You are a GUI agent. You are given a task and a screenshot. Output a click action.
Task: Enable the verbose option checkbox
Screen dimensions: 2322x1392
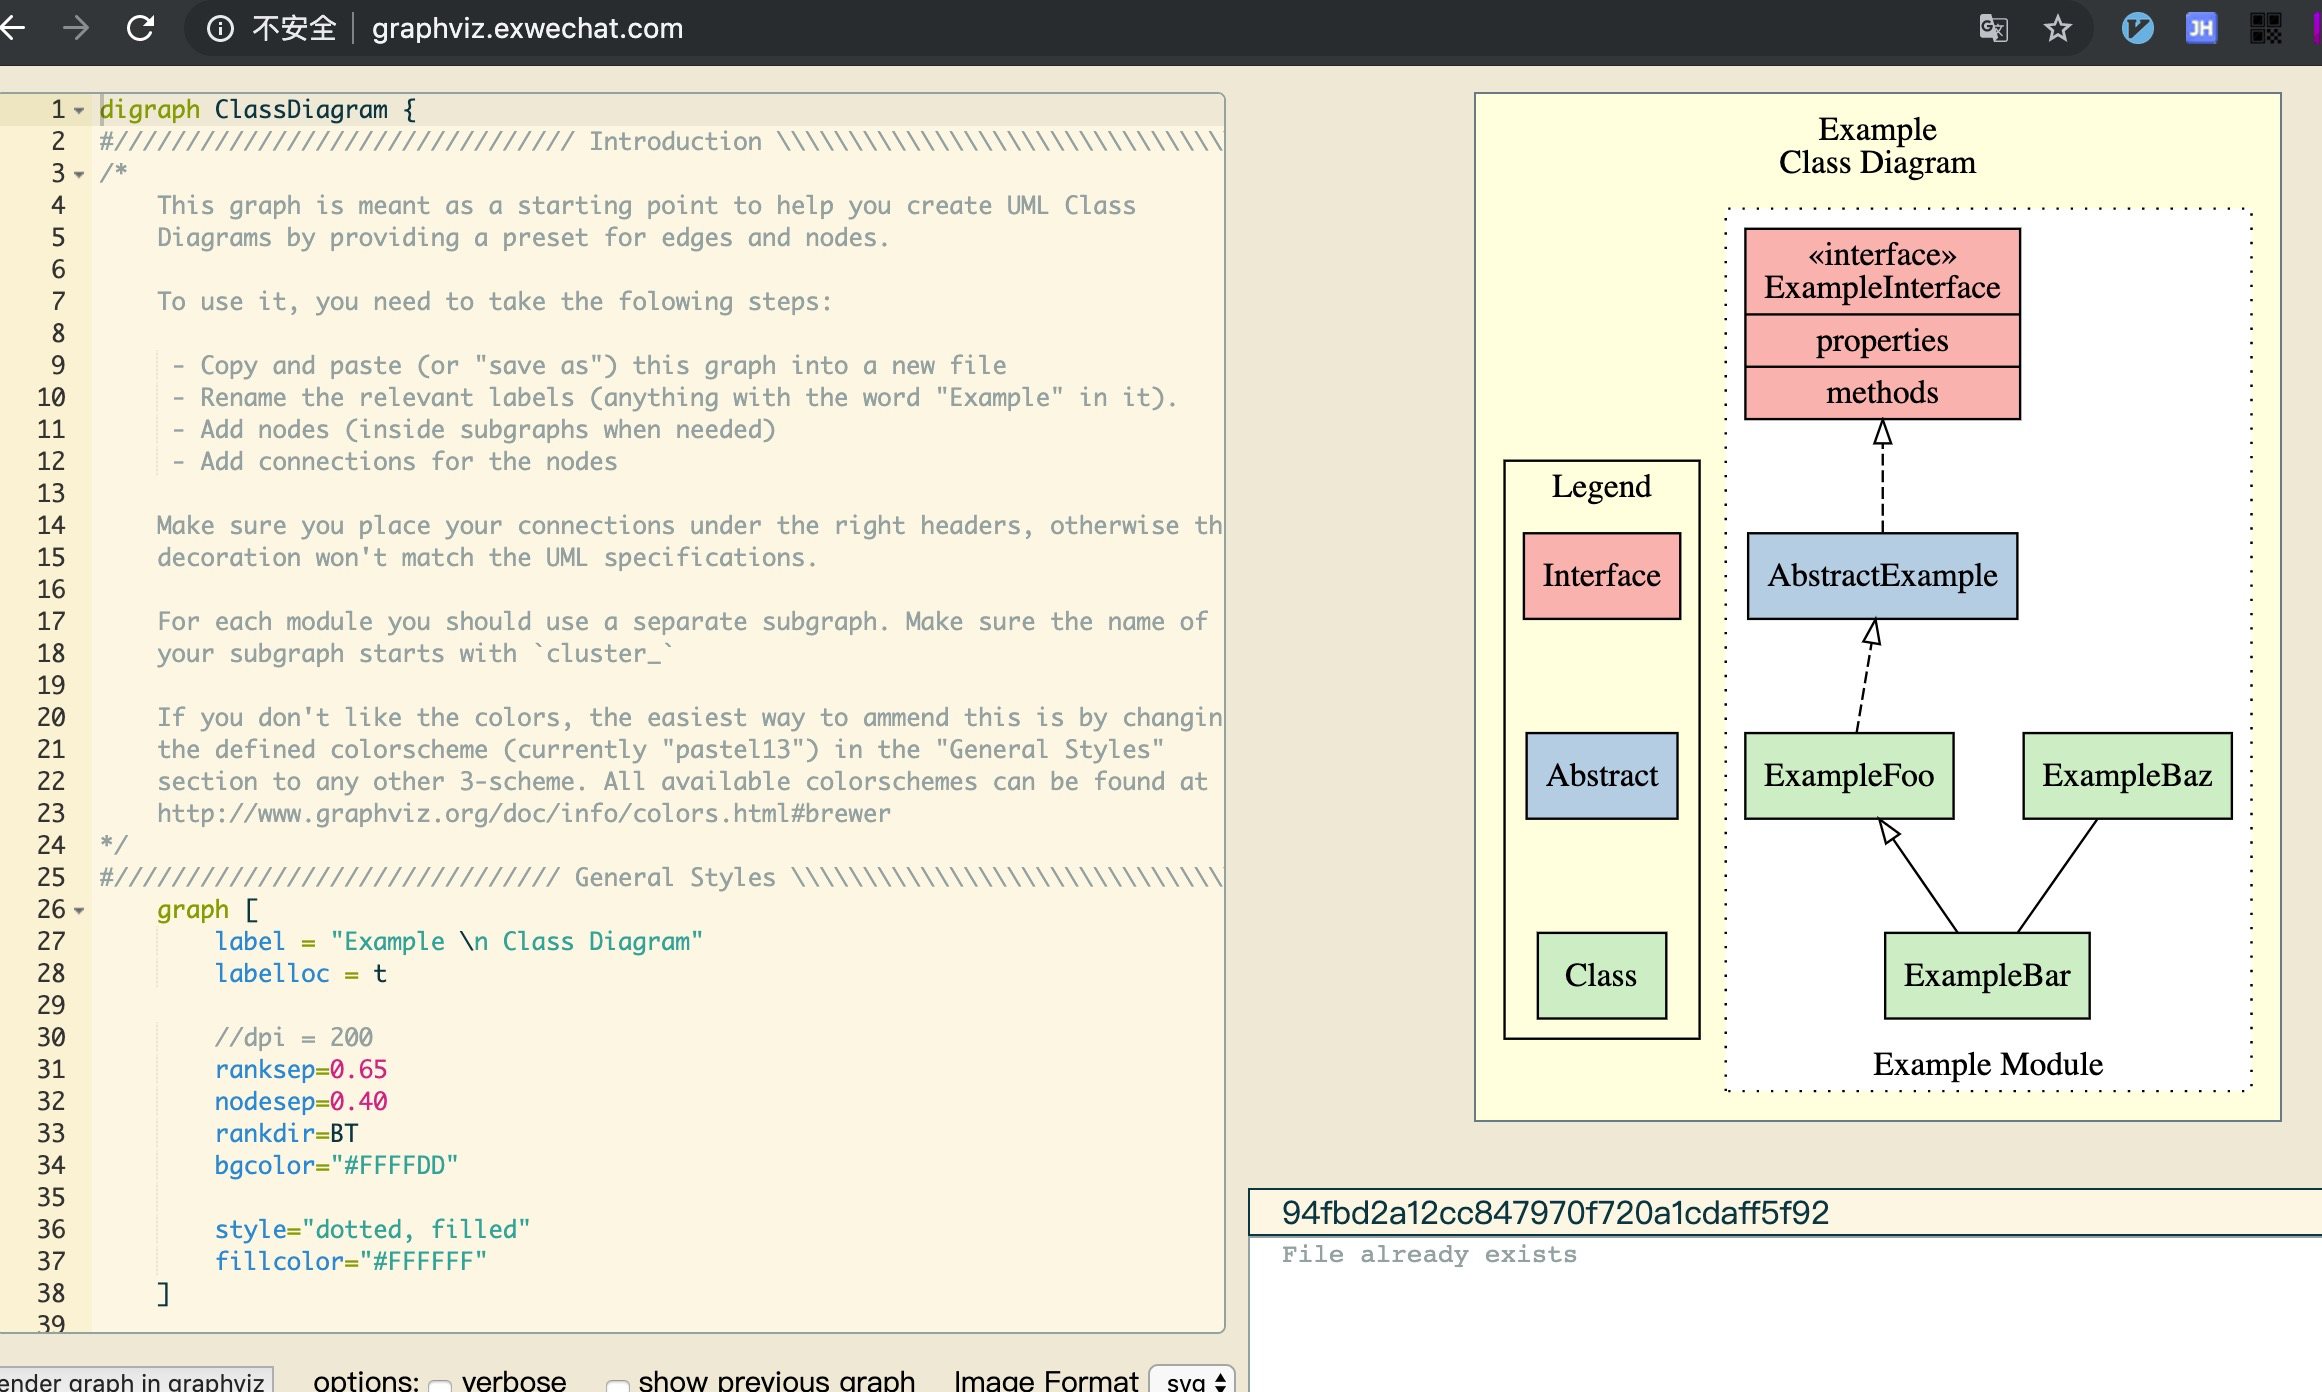coord(440,1384)
